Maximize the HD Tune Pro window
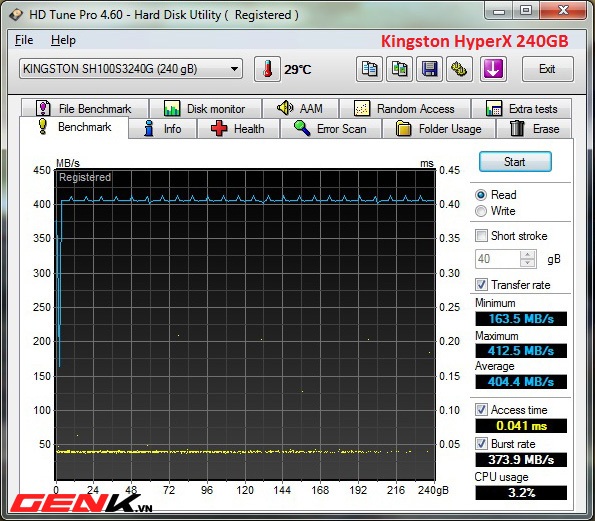Image resolution: width=595 pixels, height=521 pixels. pos(526,11)
